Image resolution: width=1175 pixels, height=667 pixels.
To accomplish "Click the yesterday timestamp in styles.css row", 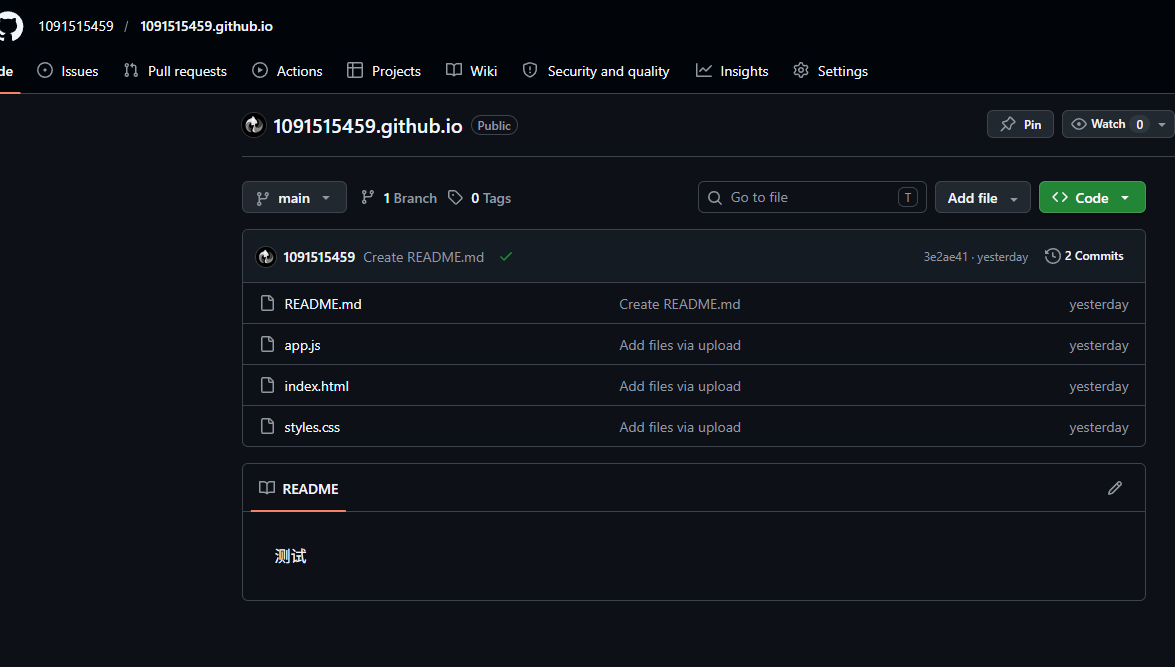I will (1099, 427).
